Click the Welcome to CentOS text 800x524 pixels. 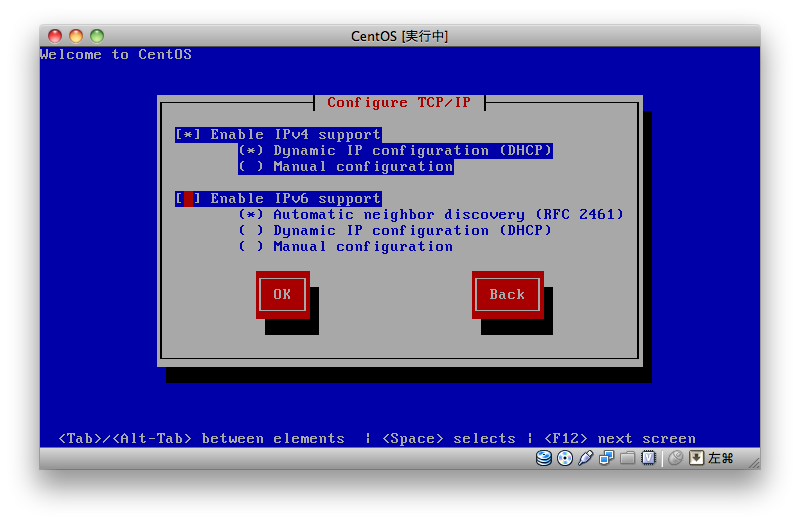[116, 55]
